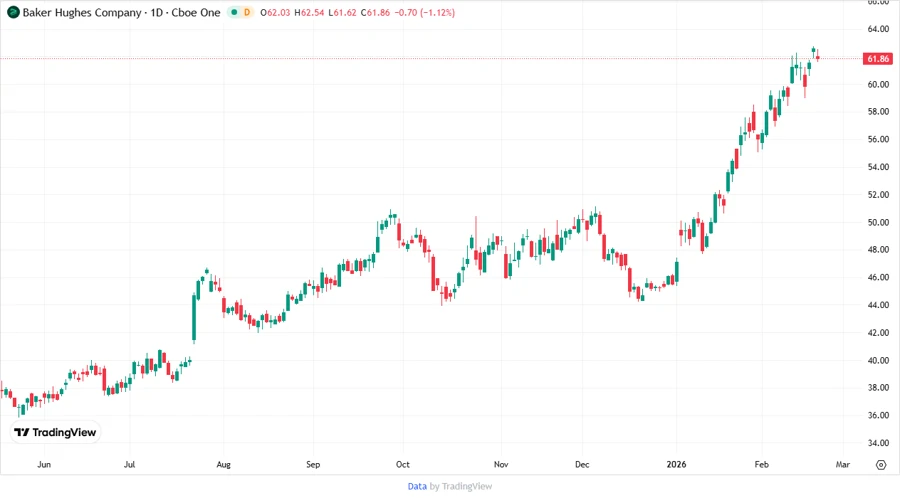Select the Mar label on time axis
This screenshot has width=900, height=498.
(843, 465)
